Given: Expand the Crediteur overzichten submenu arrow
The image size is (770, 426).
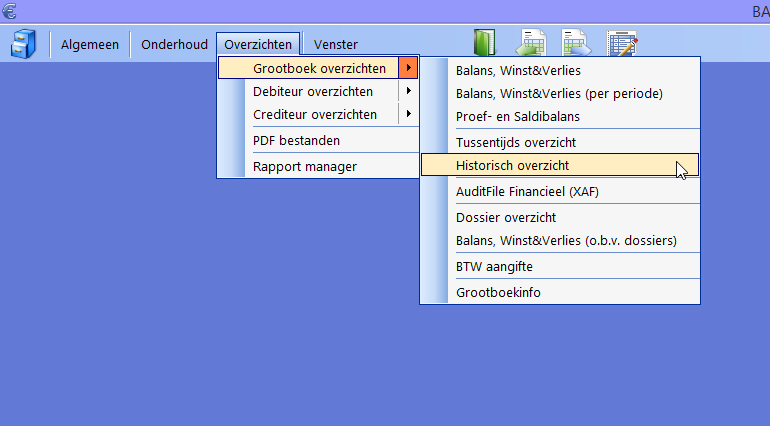Looking at the screenshot, I should [408, 114].
